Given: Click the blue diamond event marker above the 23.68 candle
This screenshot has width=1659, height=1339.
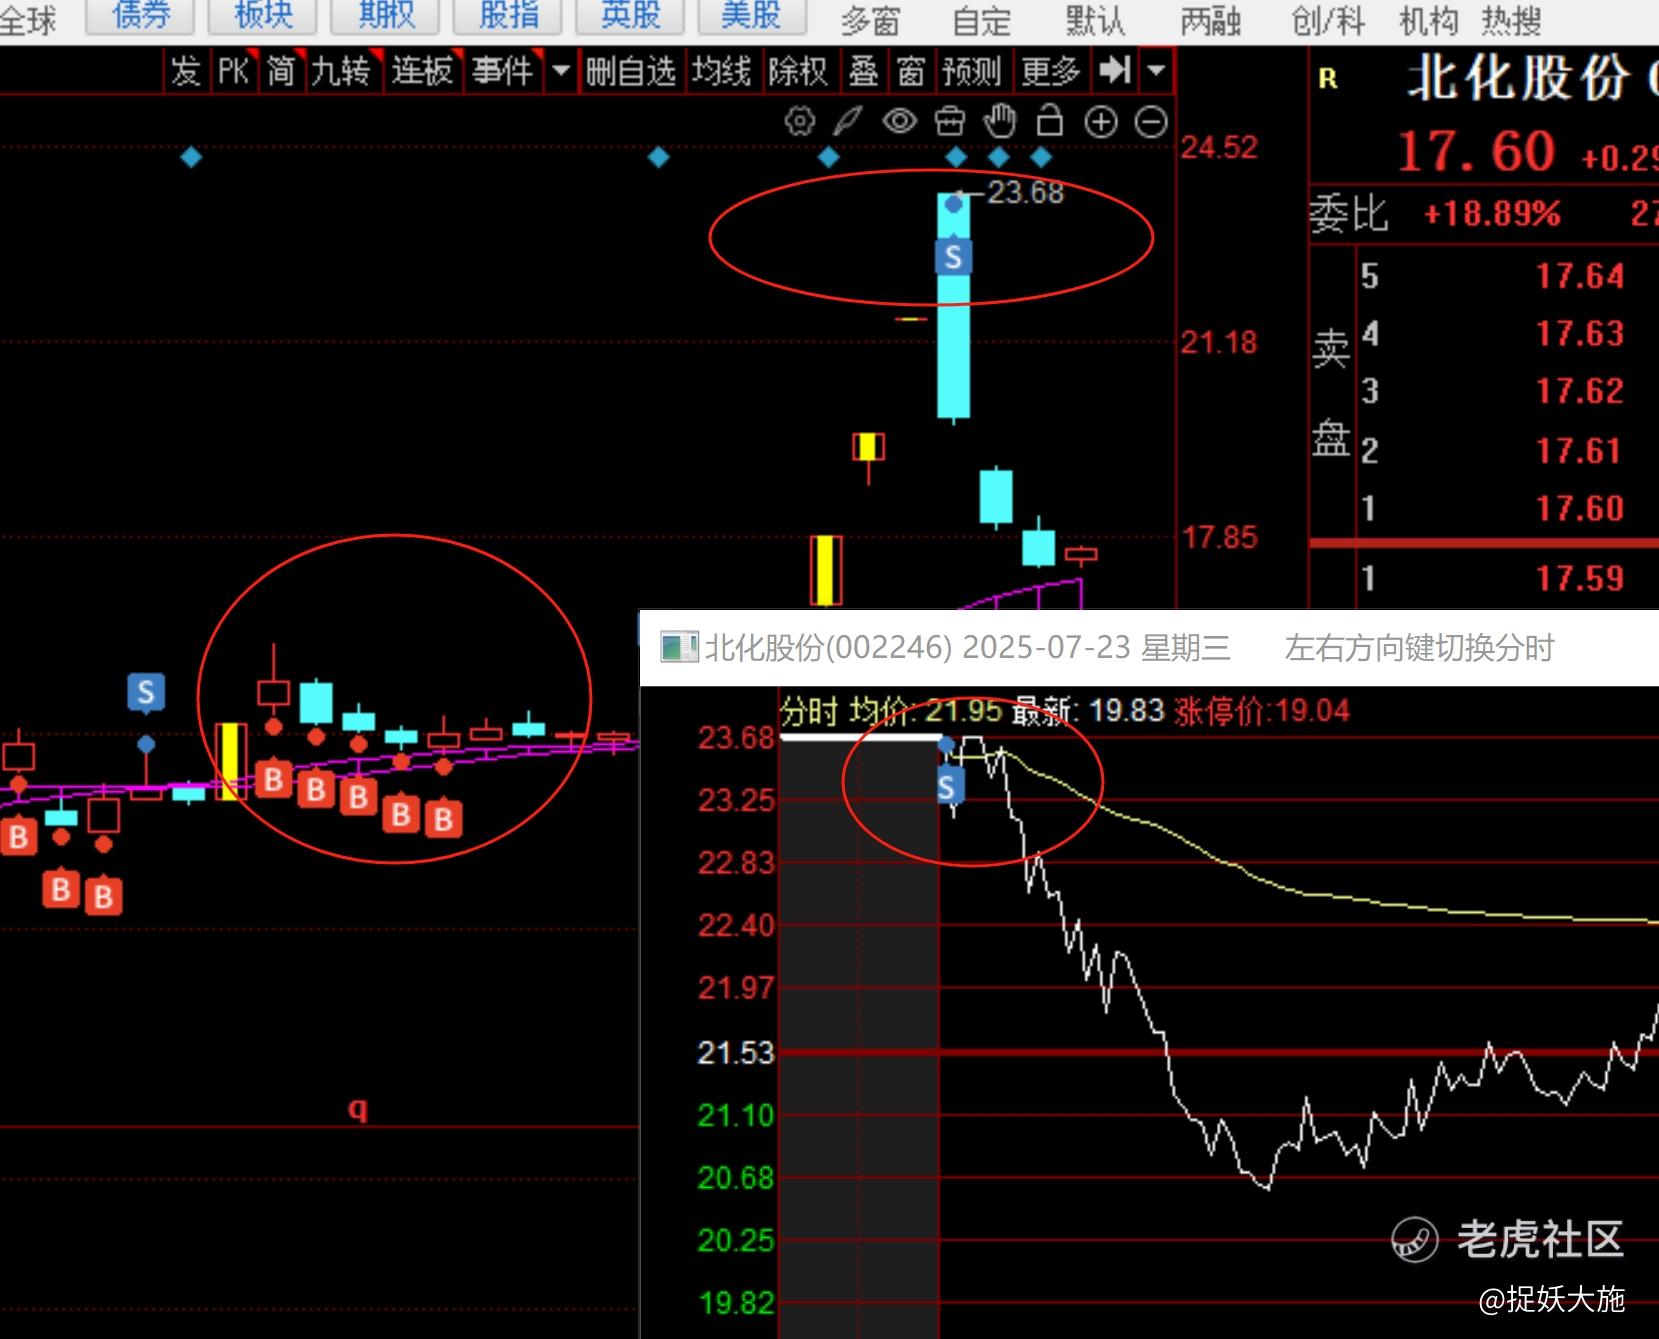Looking at the screenshot, I should [x=955, y=157].
